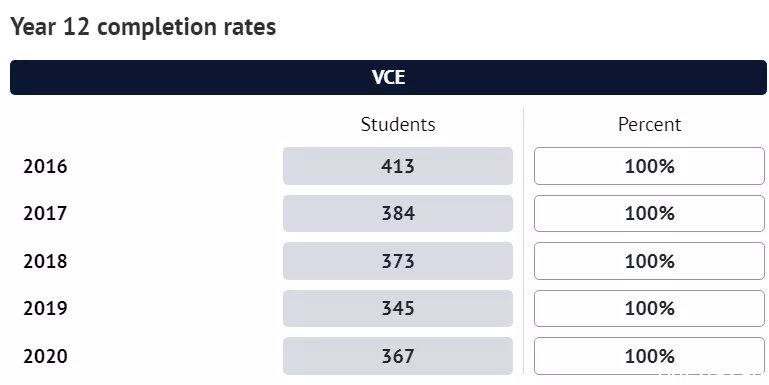Select the VCE header tab
Screen dimensions: 769x385
[x=388, y=77]
